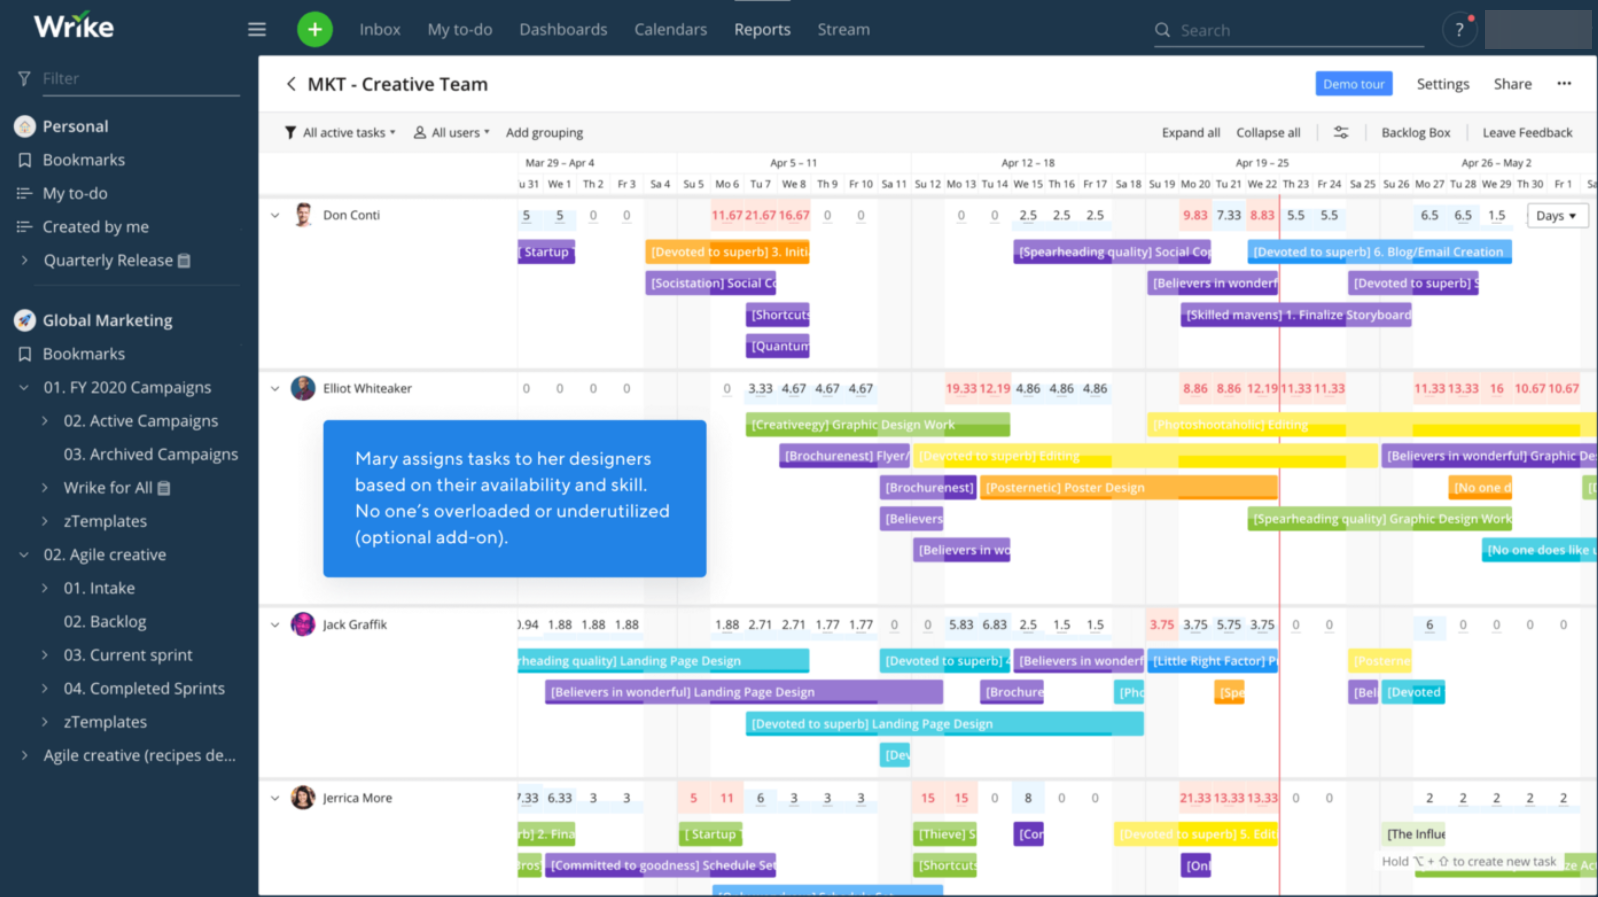Collapse the 02. Agile creative folder

(x=24, y=555)
